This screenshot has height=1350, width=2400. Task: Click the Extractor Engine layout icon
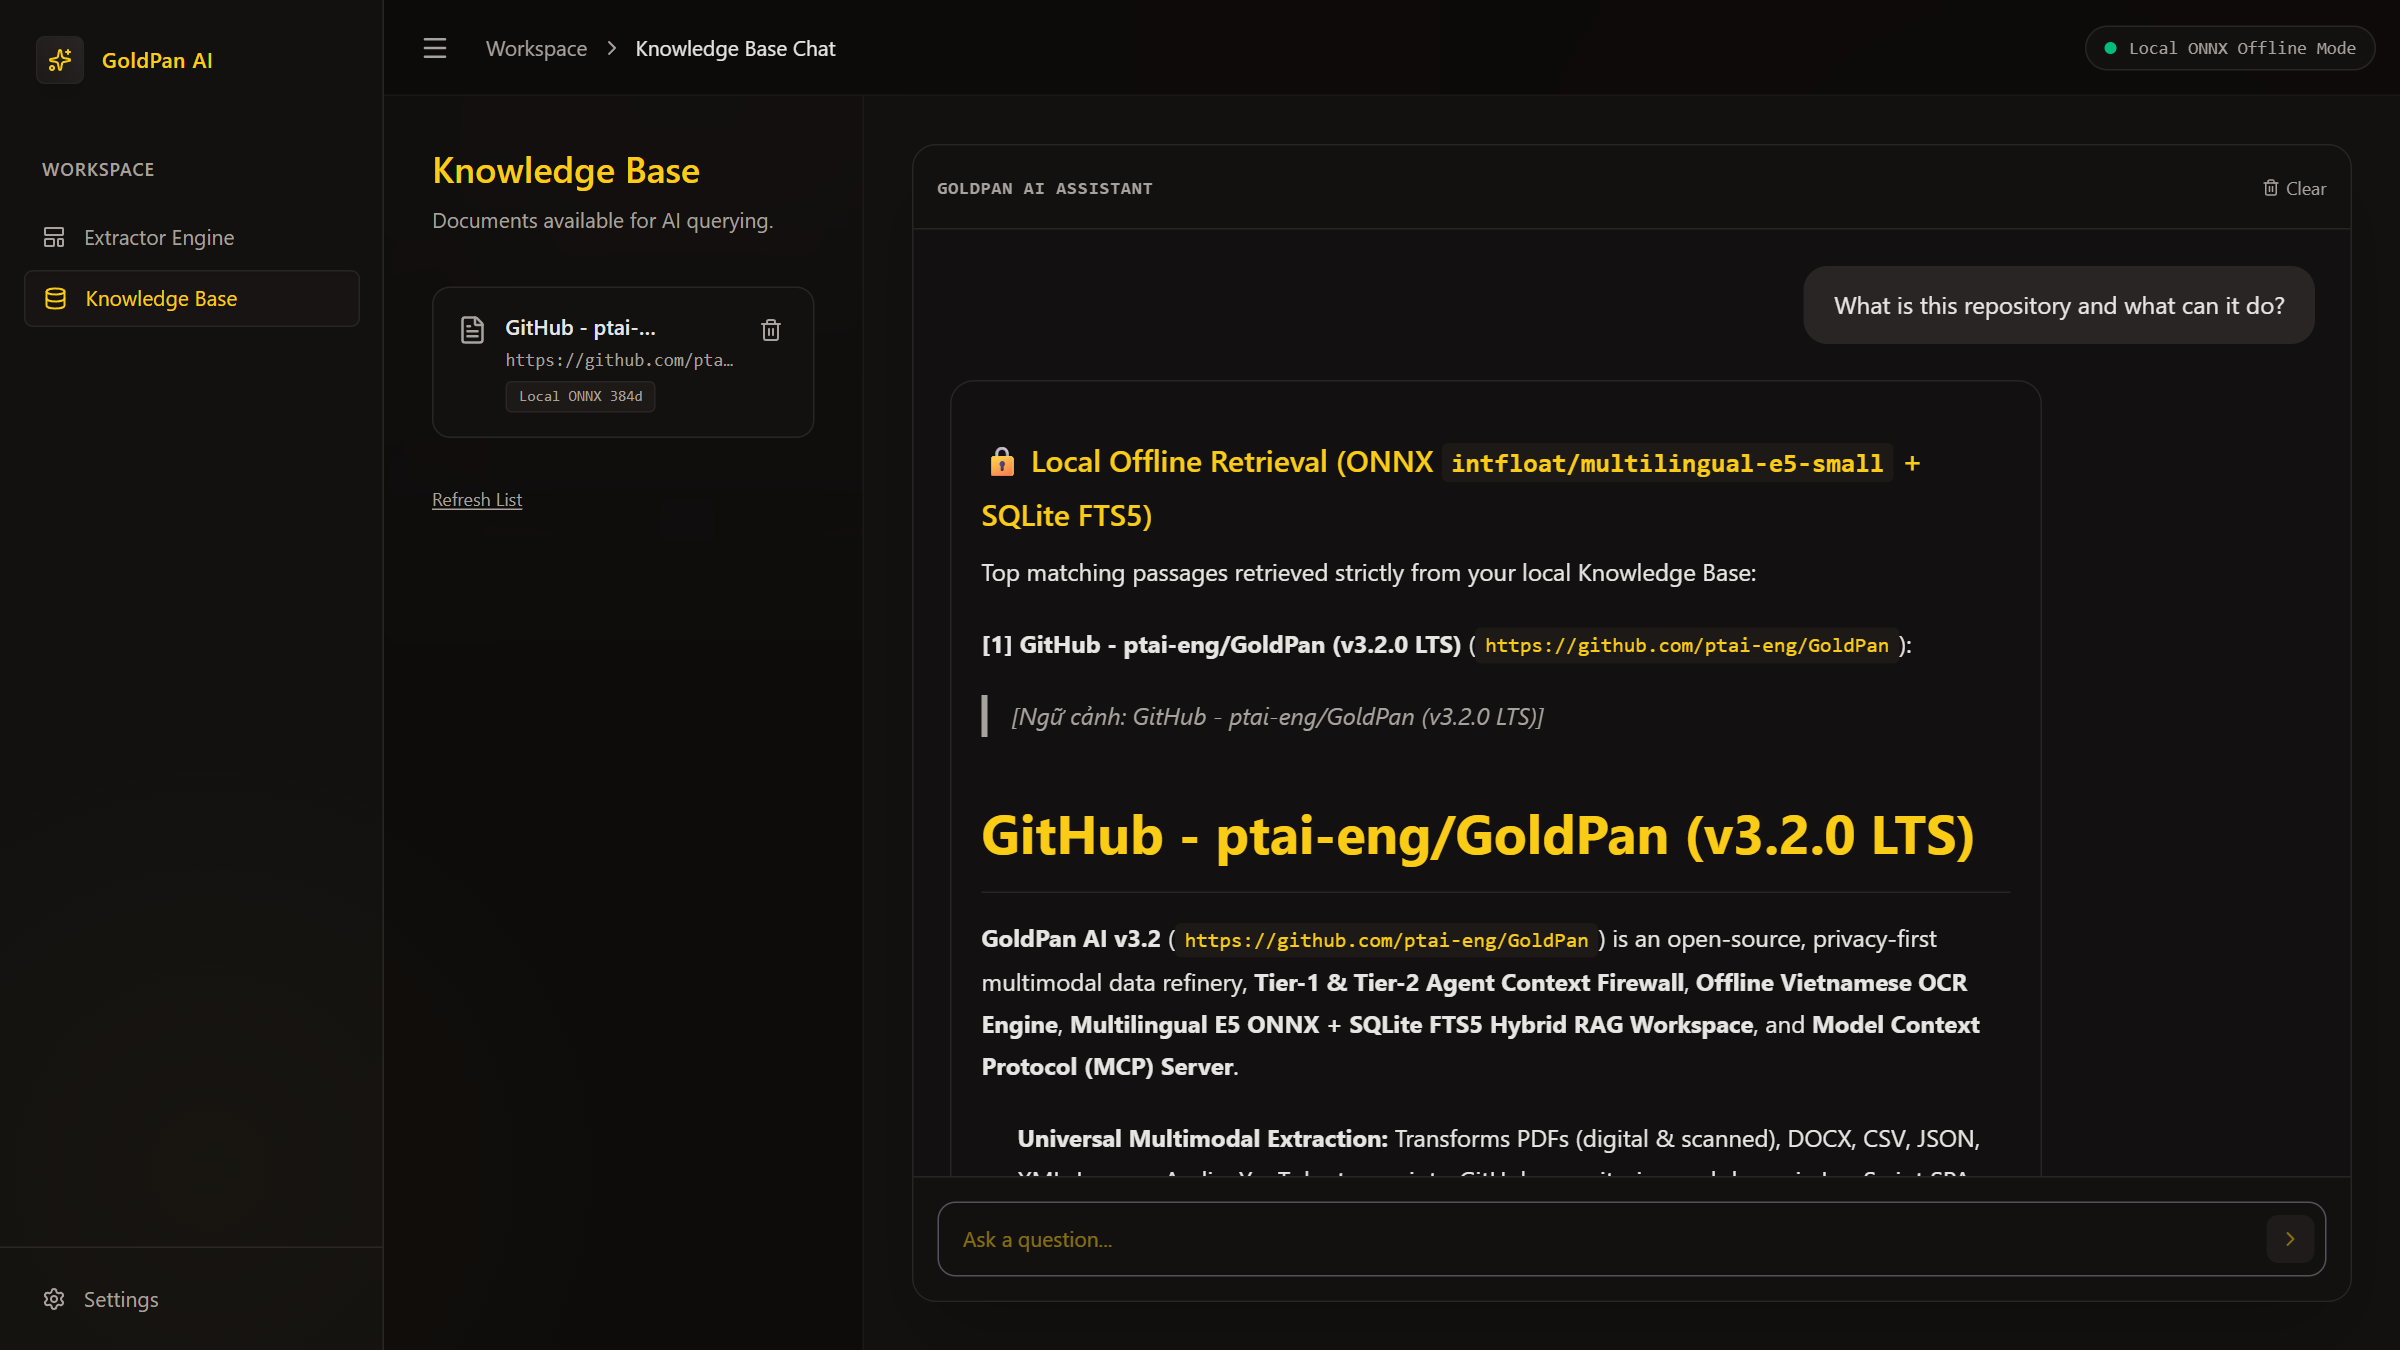pos(54,237)
